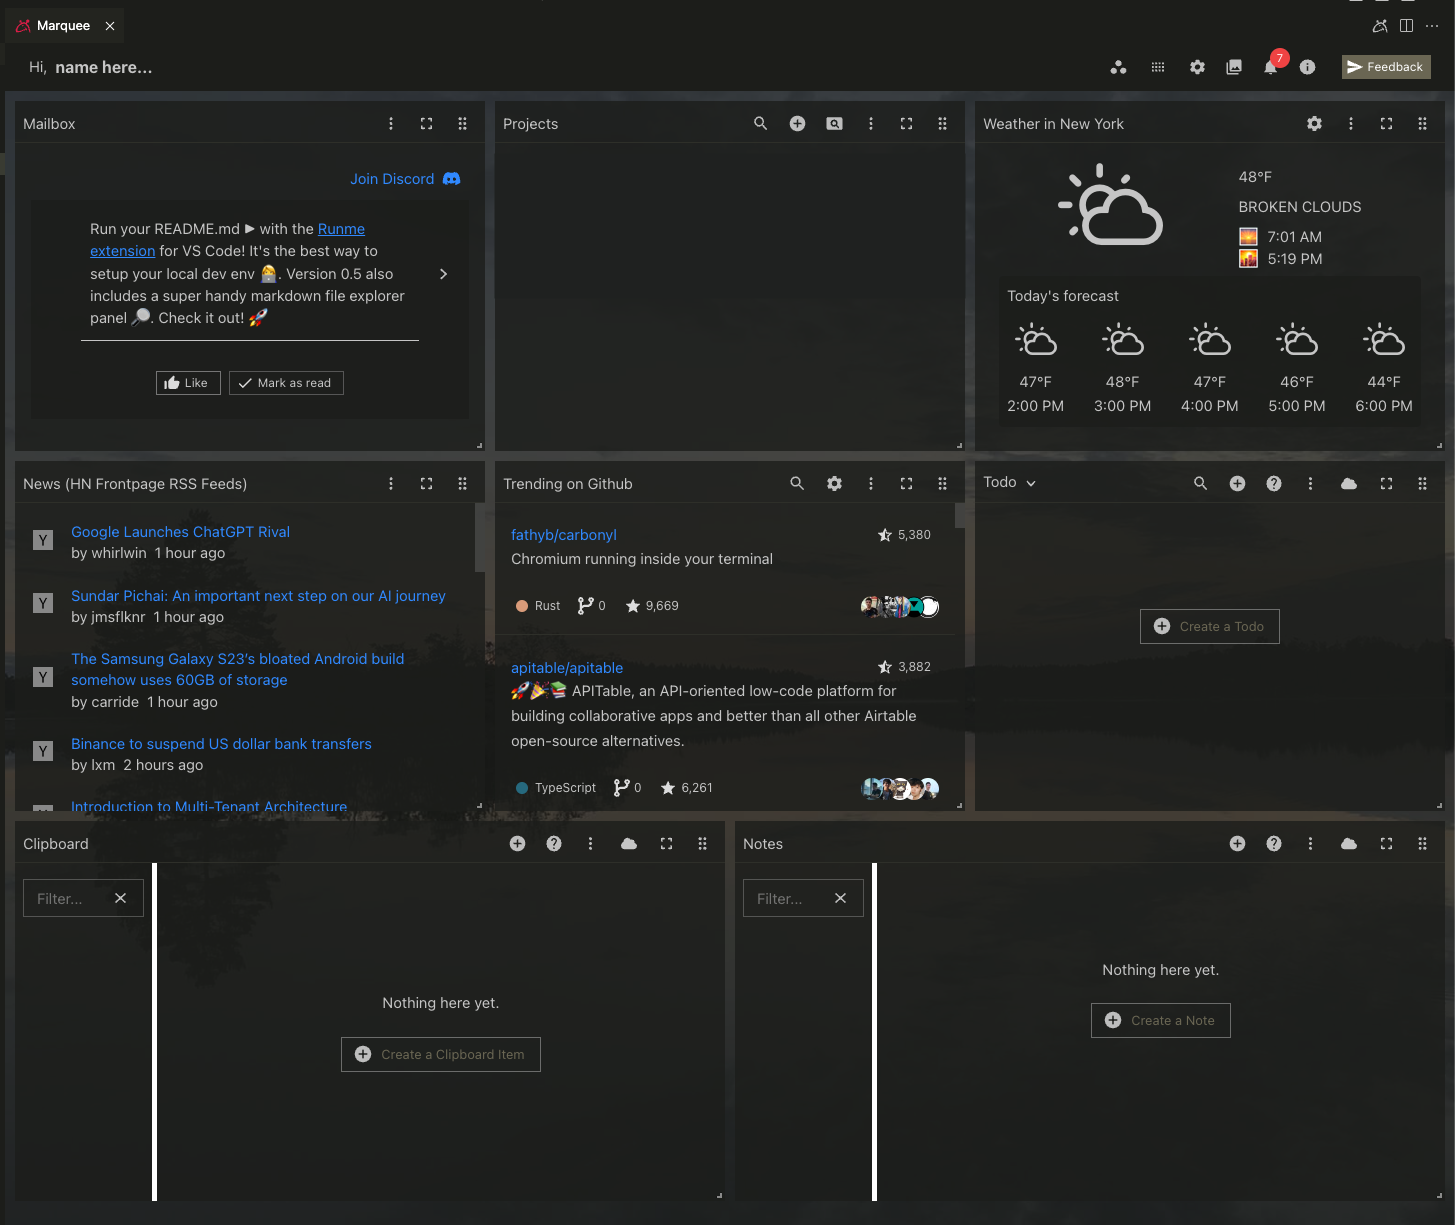Viewport: 1455px width, 1225px height.
Task: Open the notifications bell showing 7 alerts
Action: tap(1270, 67)
